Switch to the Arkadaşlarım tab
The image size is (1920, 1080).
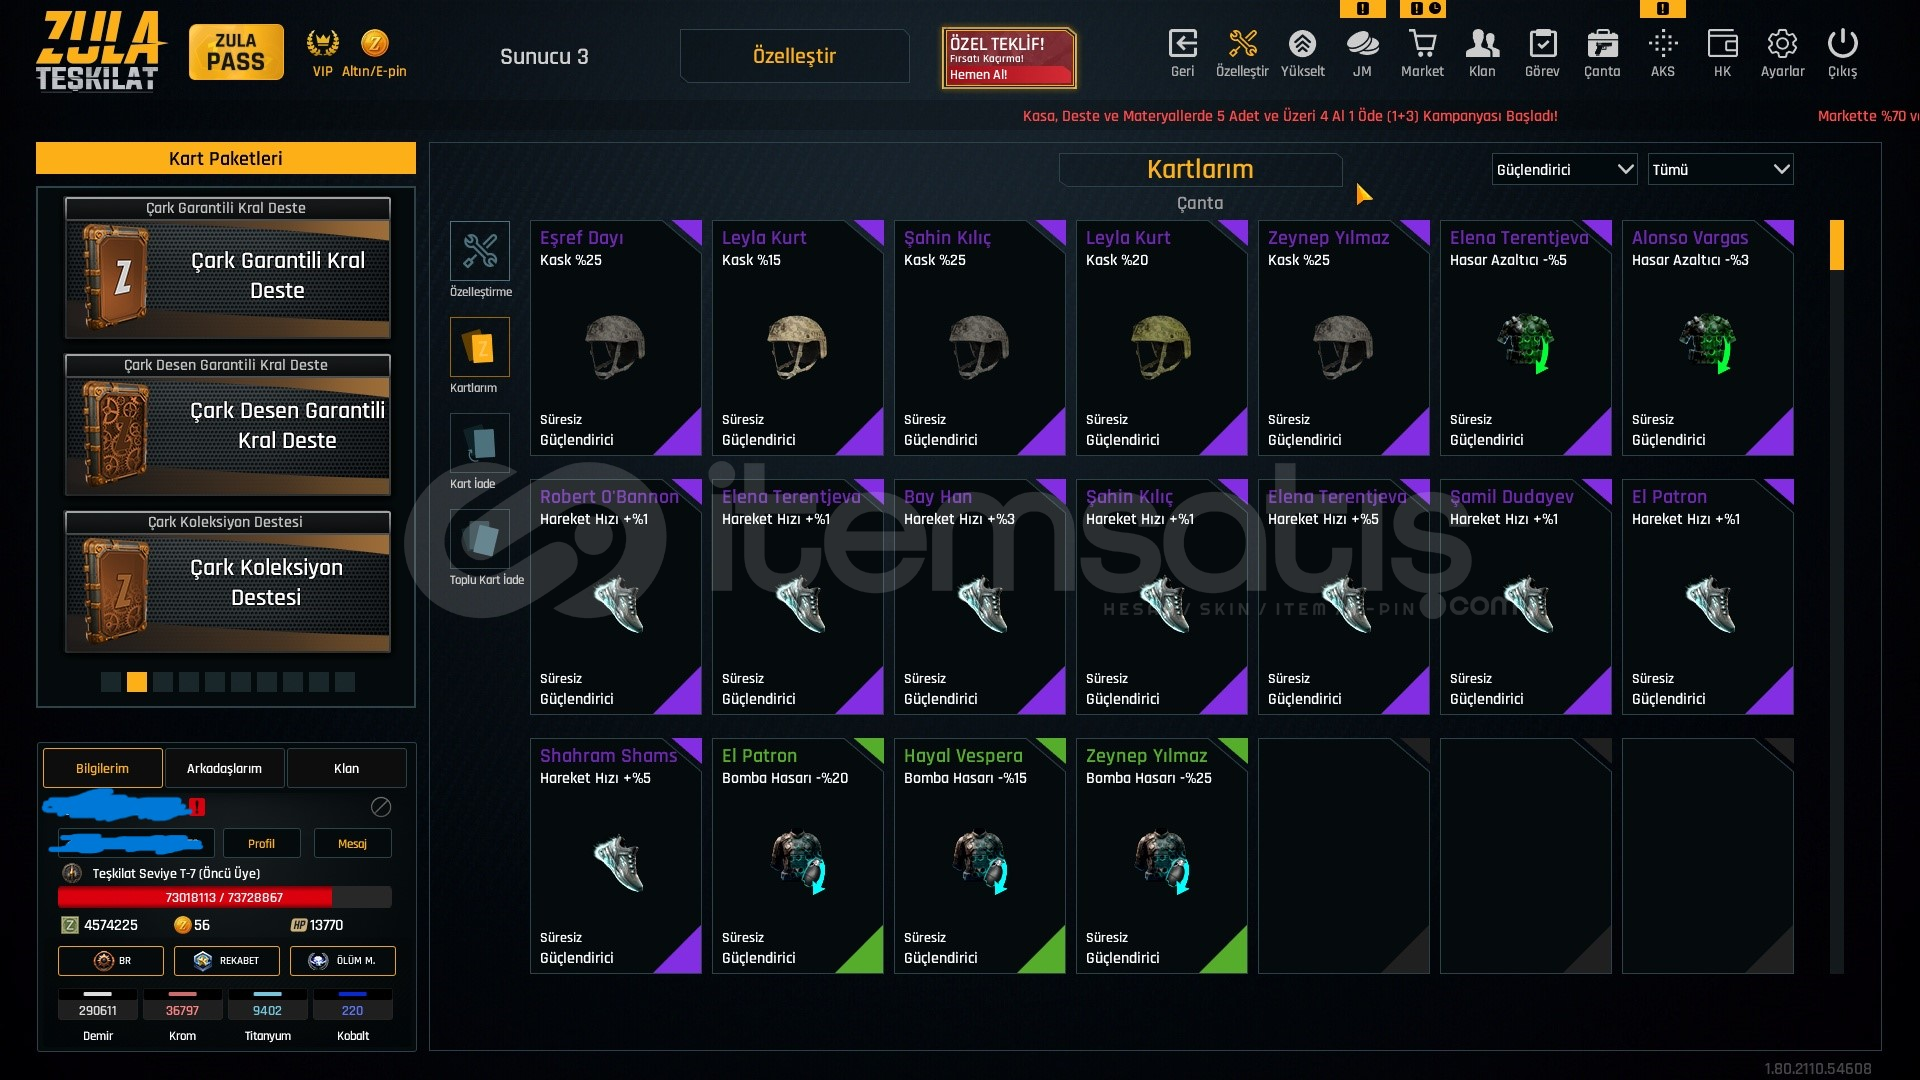[x=224, y=768]
